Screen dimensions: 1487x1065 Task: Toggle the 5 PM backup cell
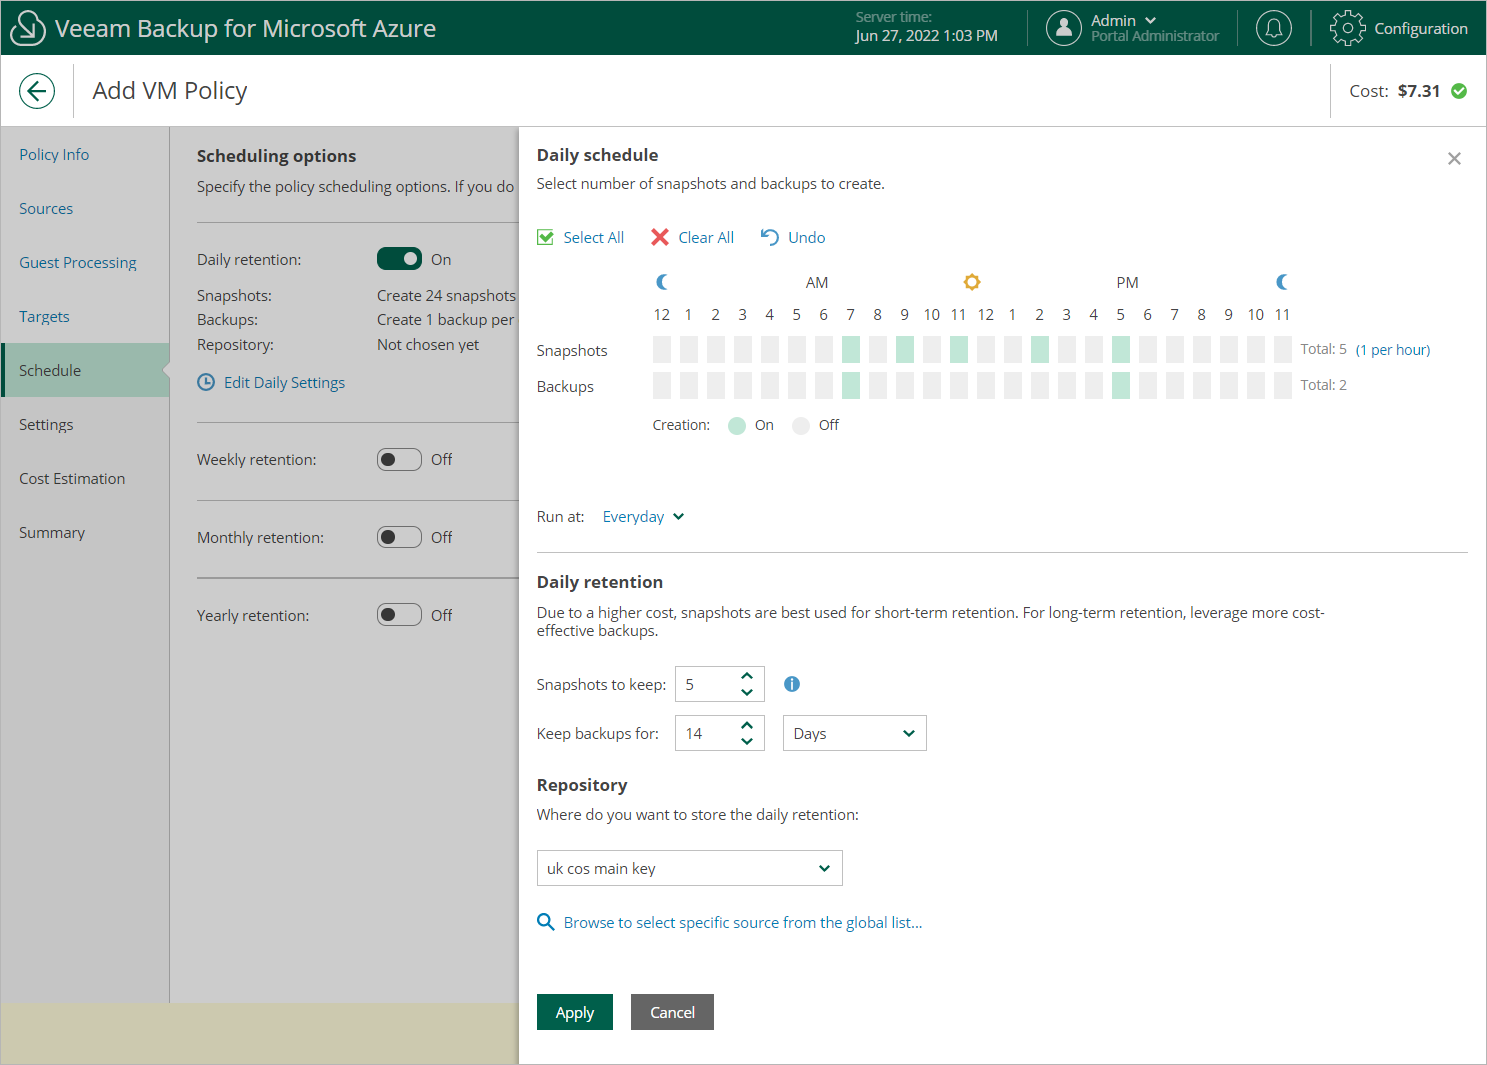tap(1121, 385)
